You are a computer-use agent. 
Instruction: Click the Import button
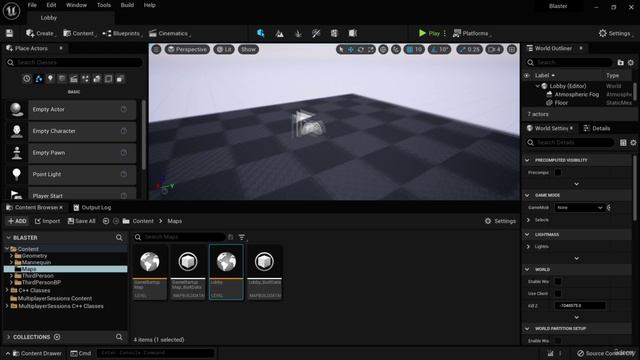point(47,221)
